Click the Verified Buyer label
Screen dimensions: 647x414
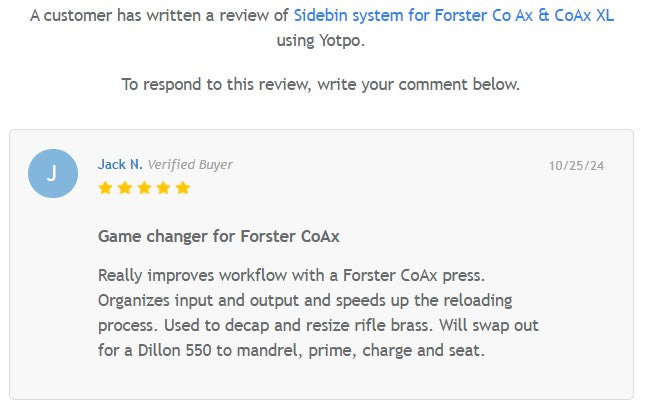(190, 164)
